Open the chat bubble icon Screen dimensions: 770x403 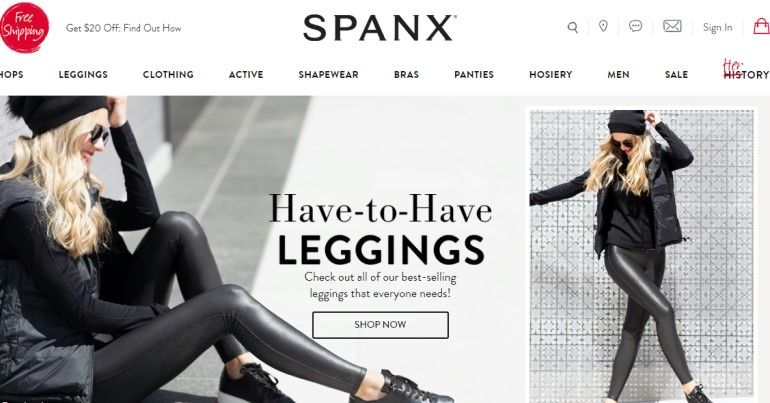[x=635, y=26]
